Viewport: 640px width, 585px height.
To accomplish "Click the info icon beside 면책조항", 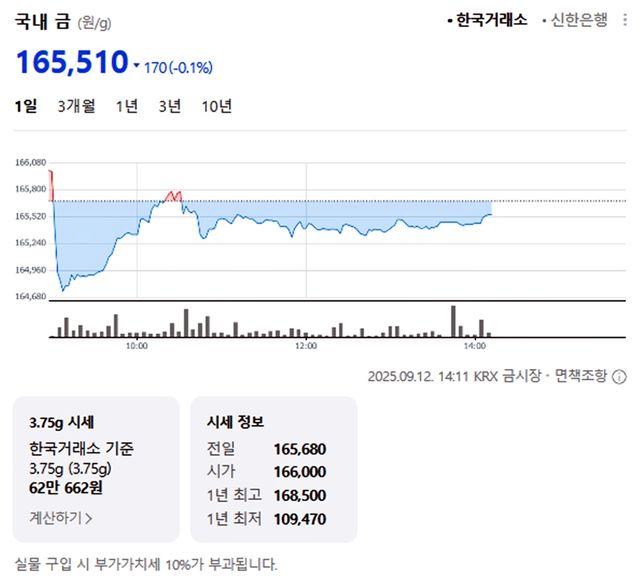I will pos(619,377).
